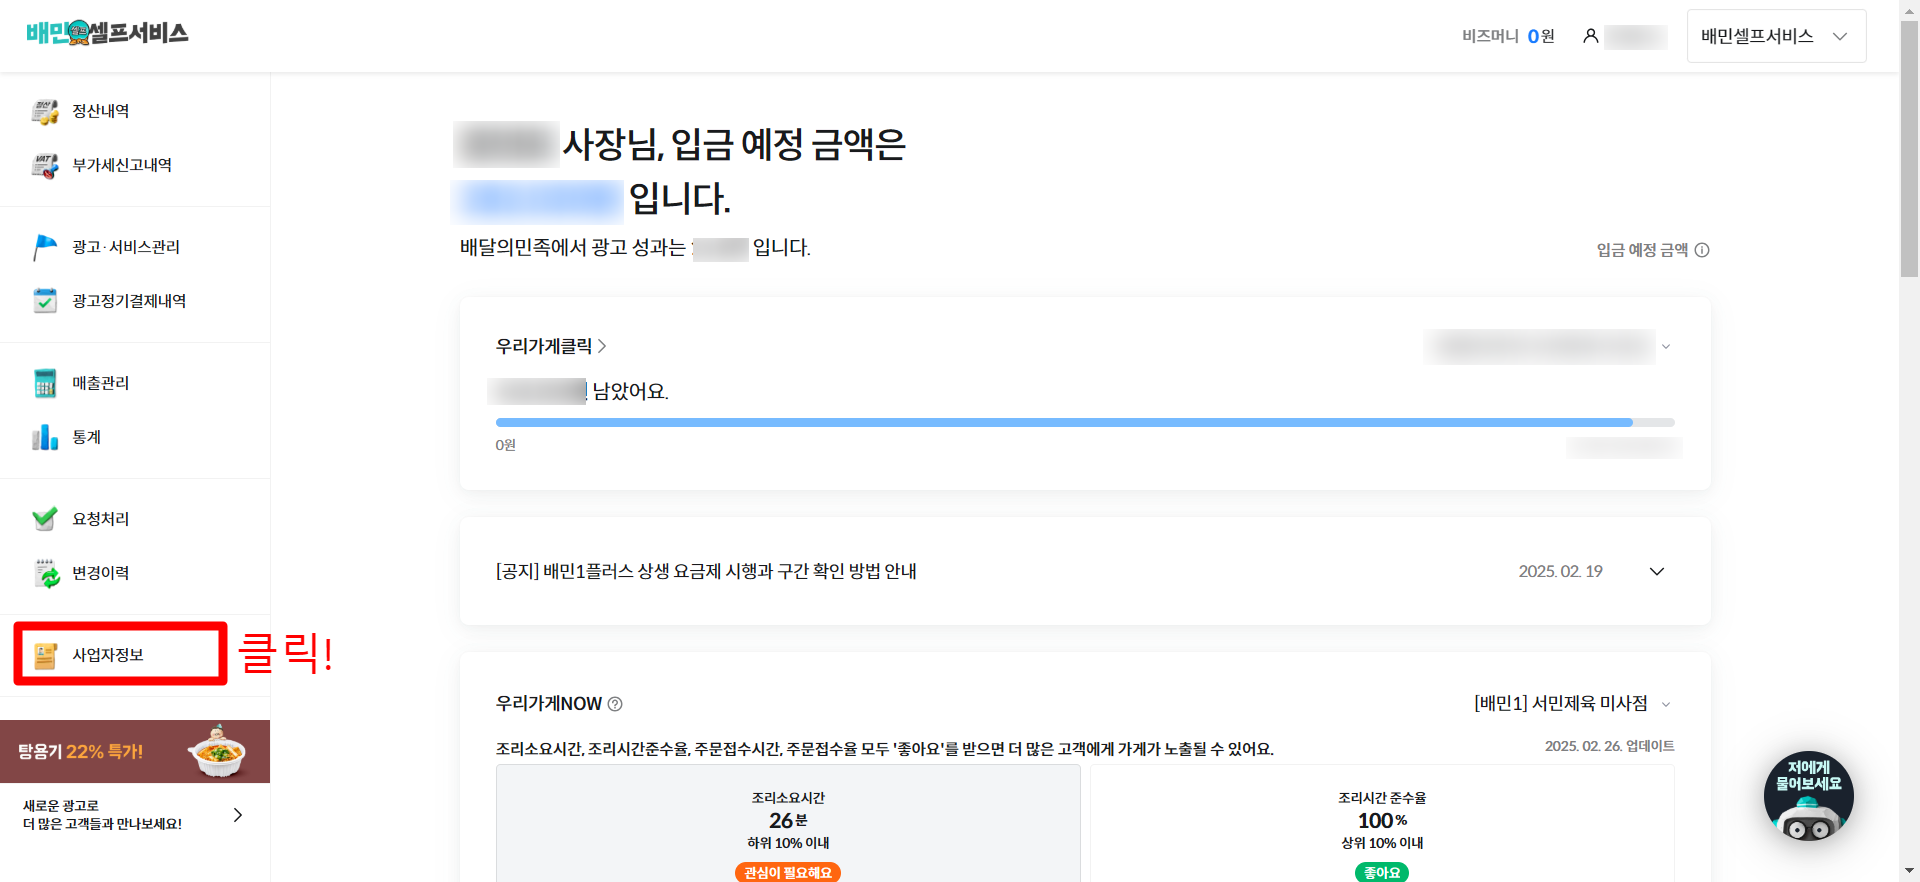Screen dimensions: 1920x882
Task: Click the 정산내역 settlement icon
Action: point(45,111)
